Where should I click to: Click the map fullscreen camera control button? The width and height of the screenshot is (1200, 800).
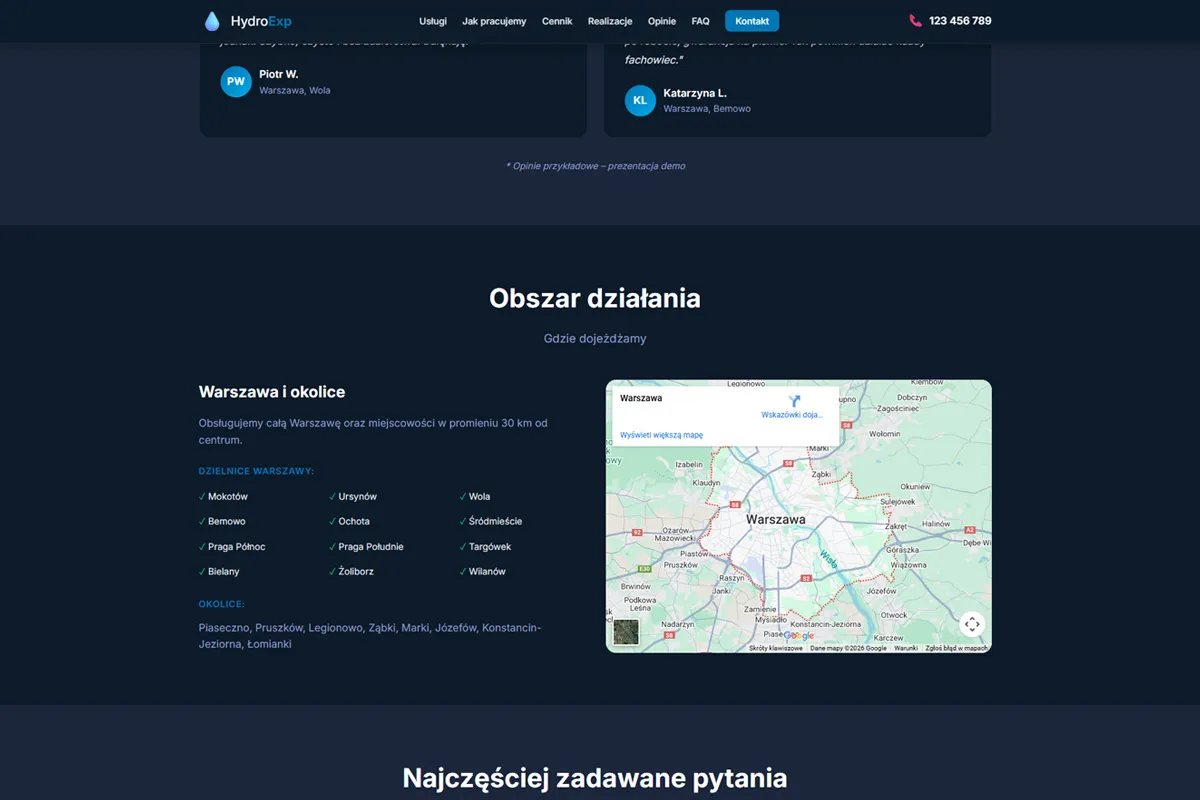(972, 624)
